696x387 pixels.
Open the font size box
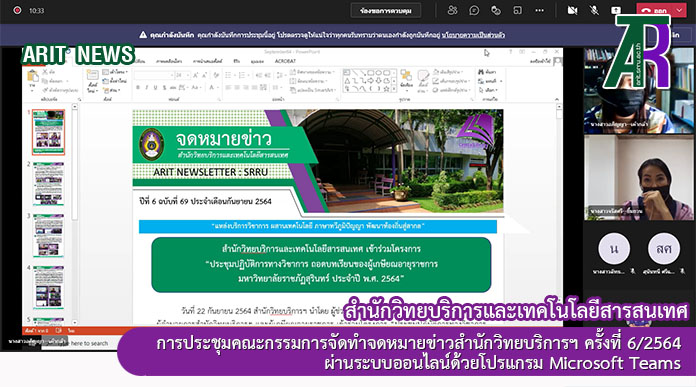182,75
